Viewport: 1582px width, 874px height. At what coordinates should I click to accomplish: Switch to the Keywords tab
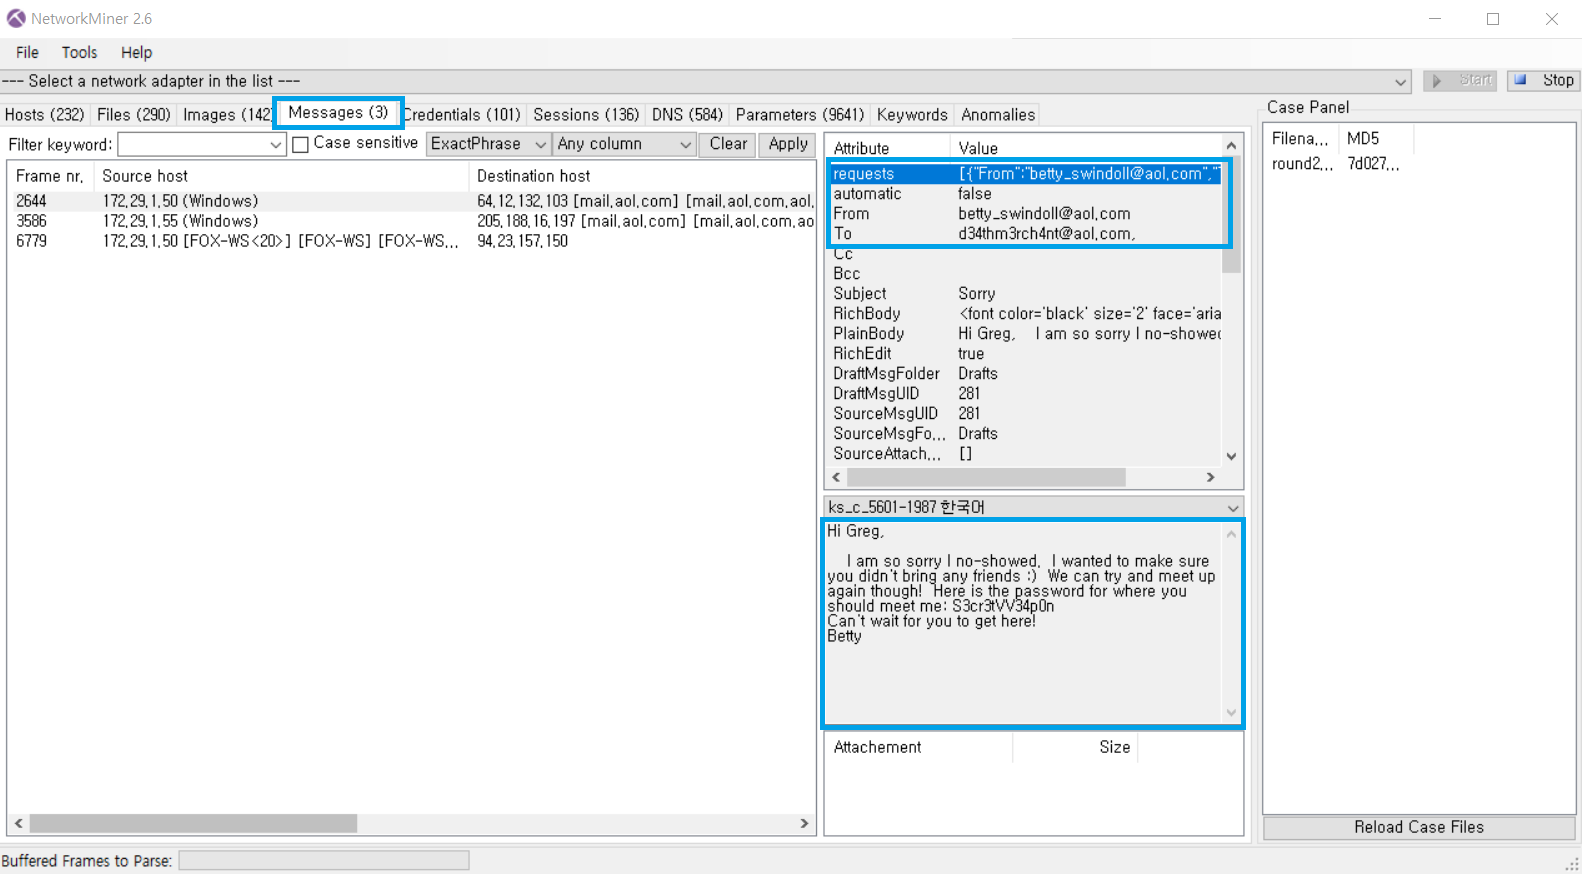912,115
